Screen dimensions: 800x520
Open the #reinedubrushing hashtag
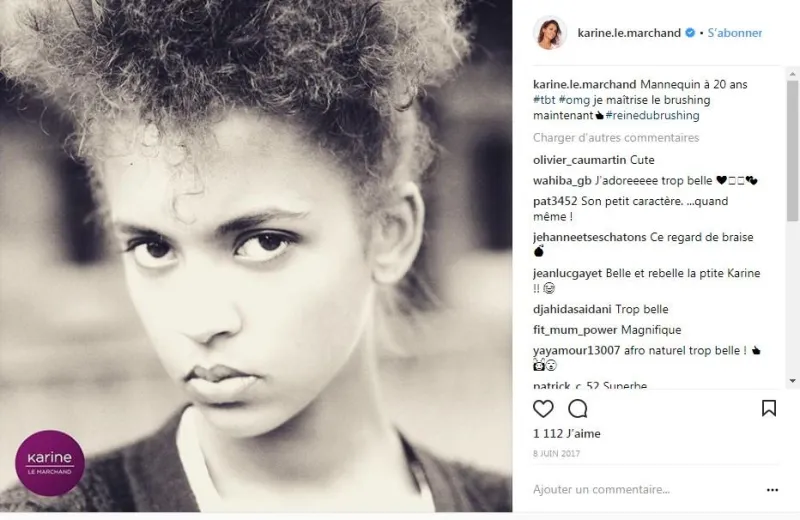coord(652,115)
